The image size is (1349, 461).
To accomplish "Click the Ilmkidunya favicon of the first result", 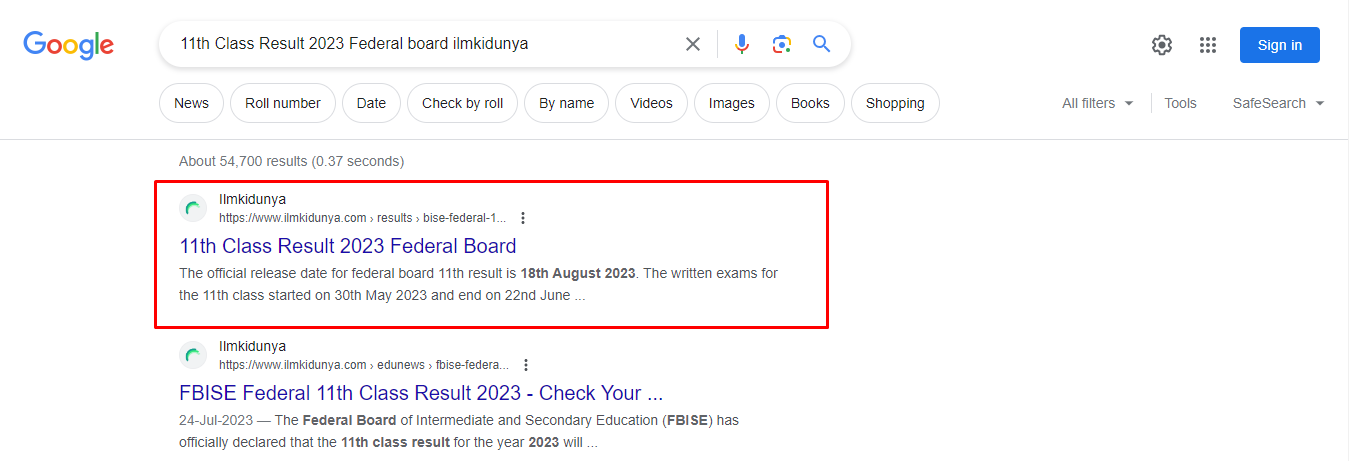I will [193, 209].
